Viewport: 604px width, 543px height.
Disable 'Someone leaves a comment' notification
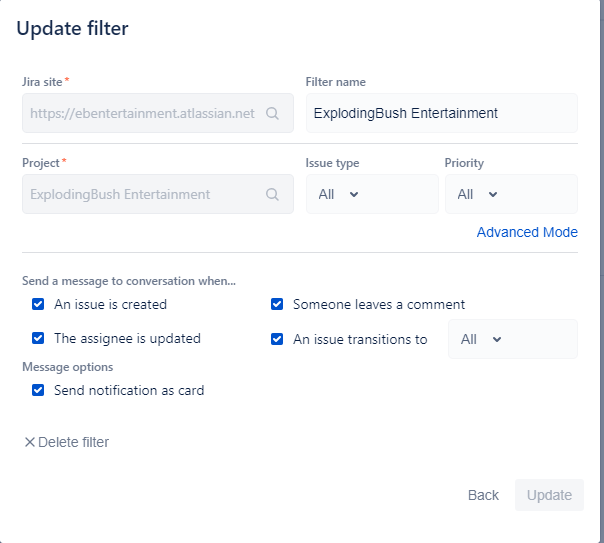click(x=277, y=304)
